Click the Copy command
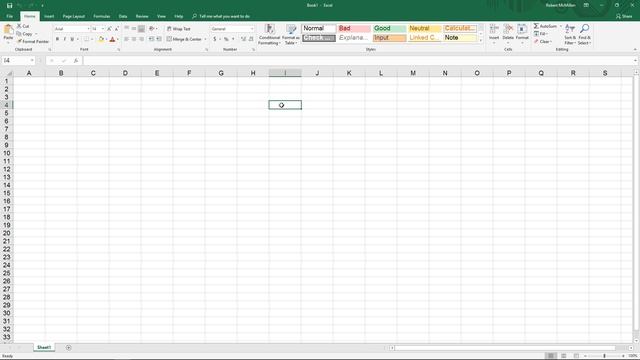Screen dimensions: 640x360 click(x=25, y=34)
